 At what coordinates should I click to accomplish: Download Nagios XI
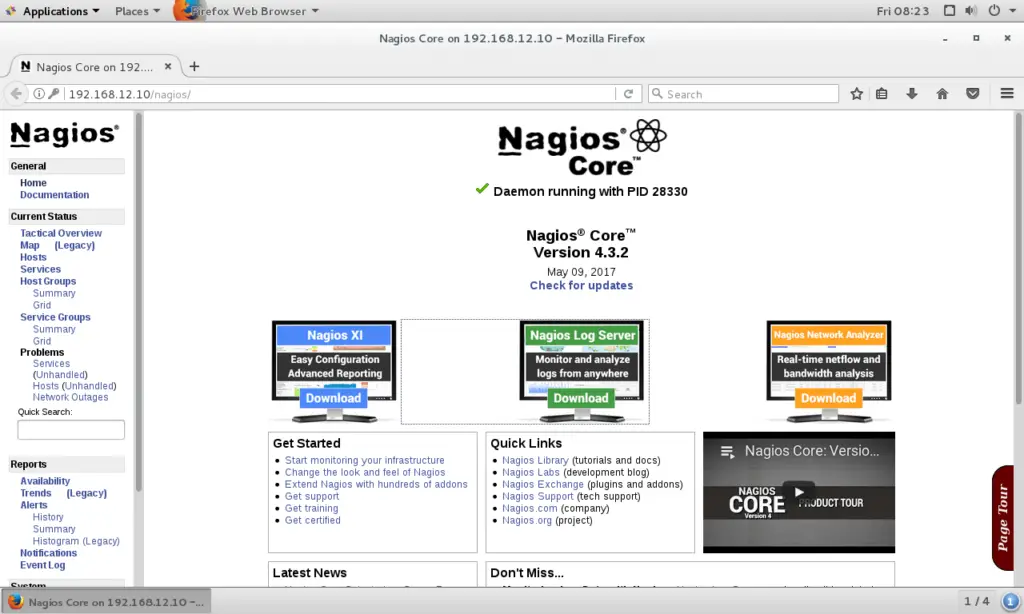click(334, 398)
